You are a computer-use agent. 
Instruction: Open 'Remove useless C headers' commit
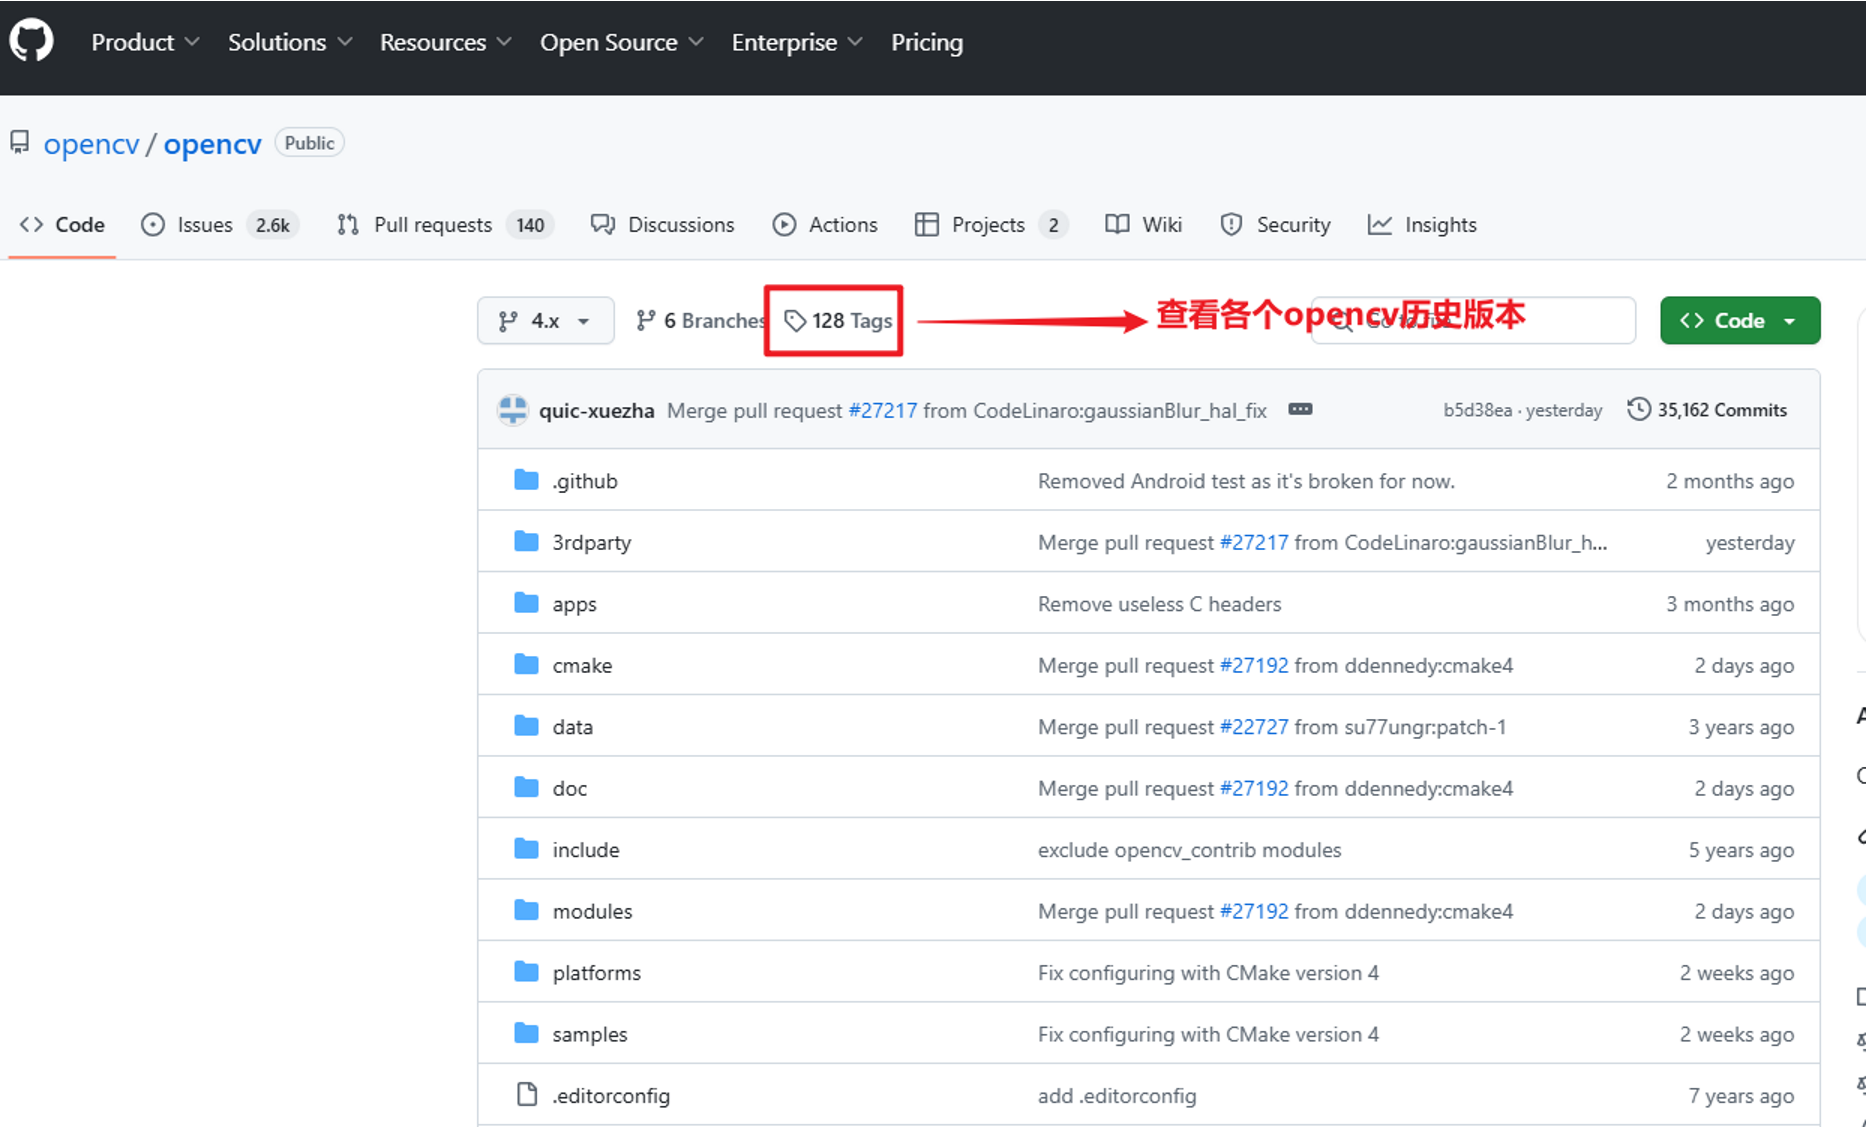1159,605
